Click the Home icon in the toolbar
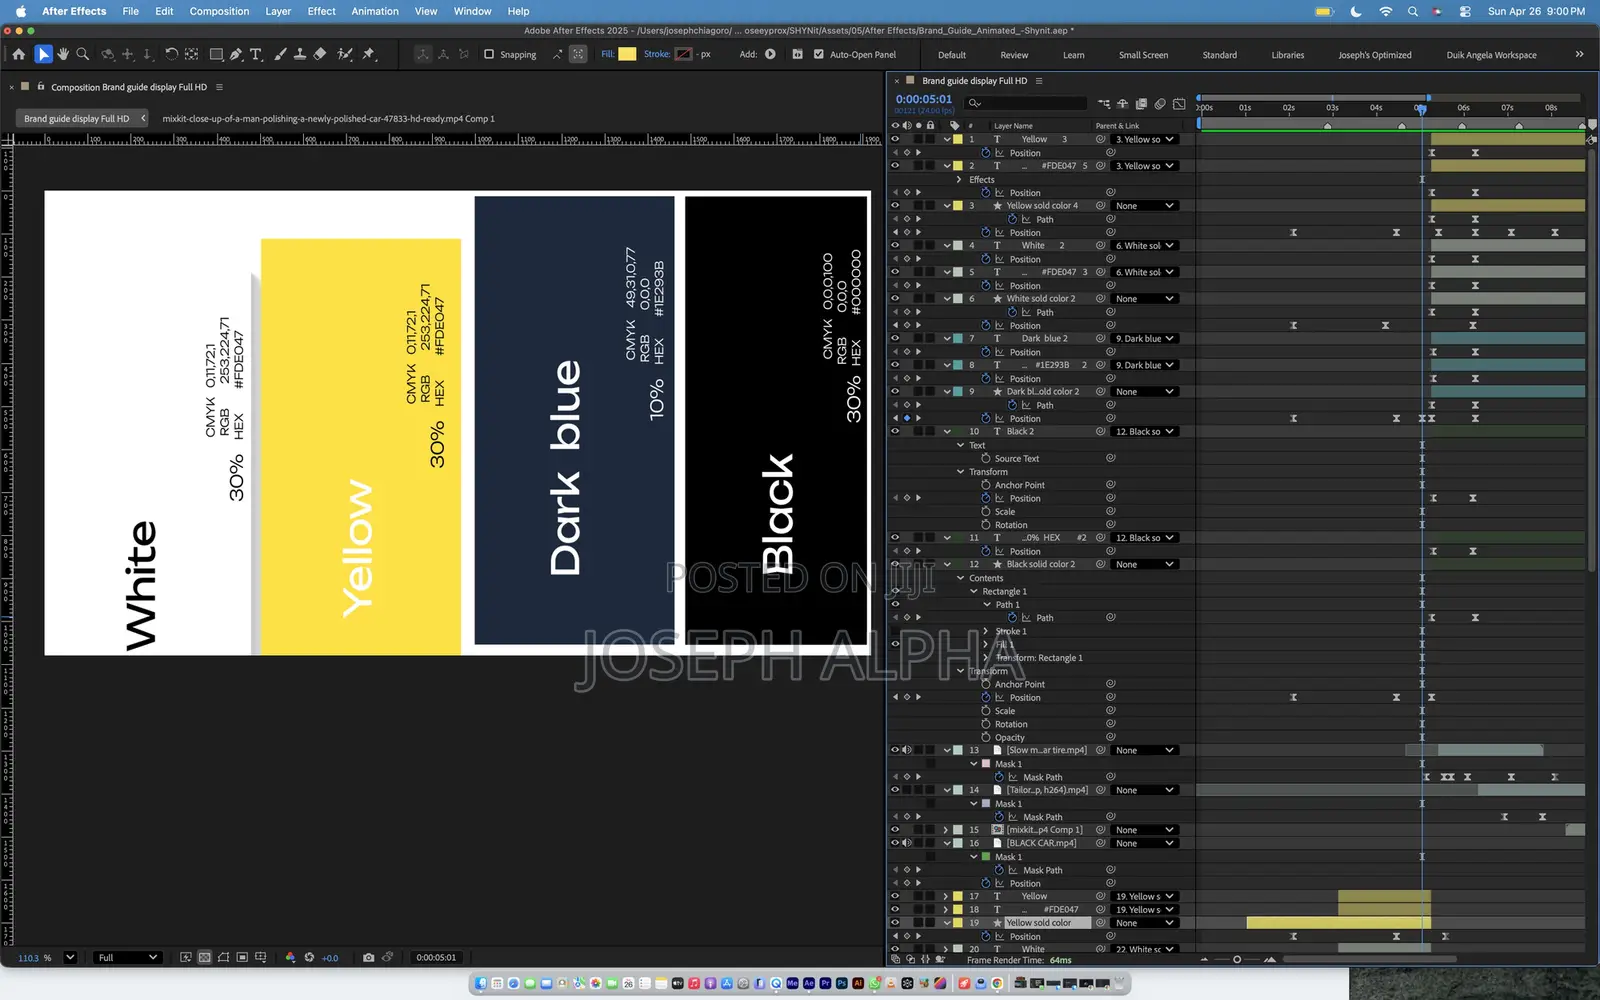 18,54
